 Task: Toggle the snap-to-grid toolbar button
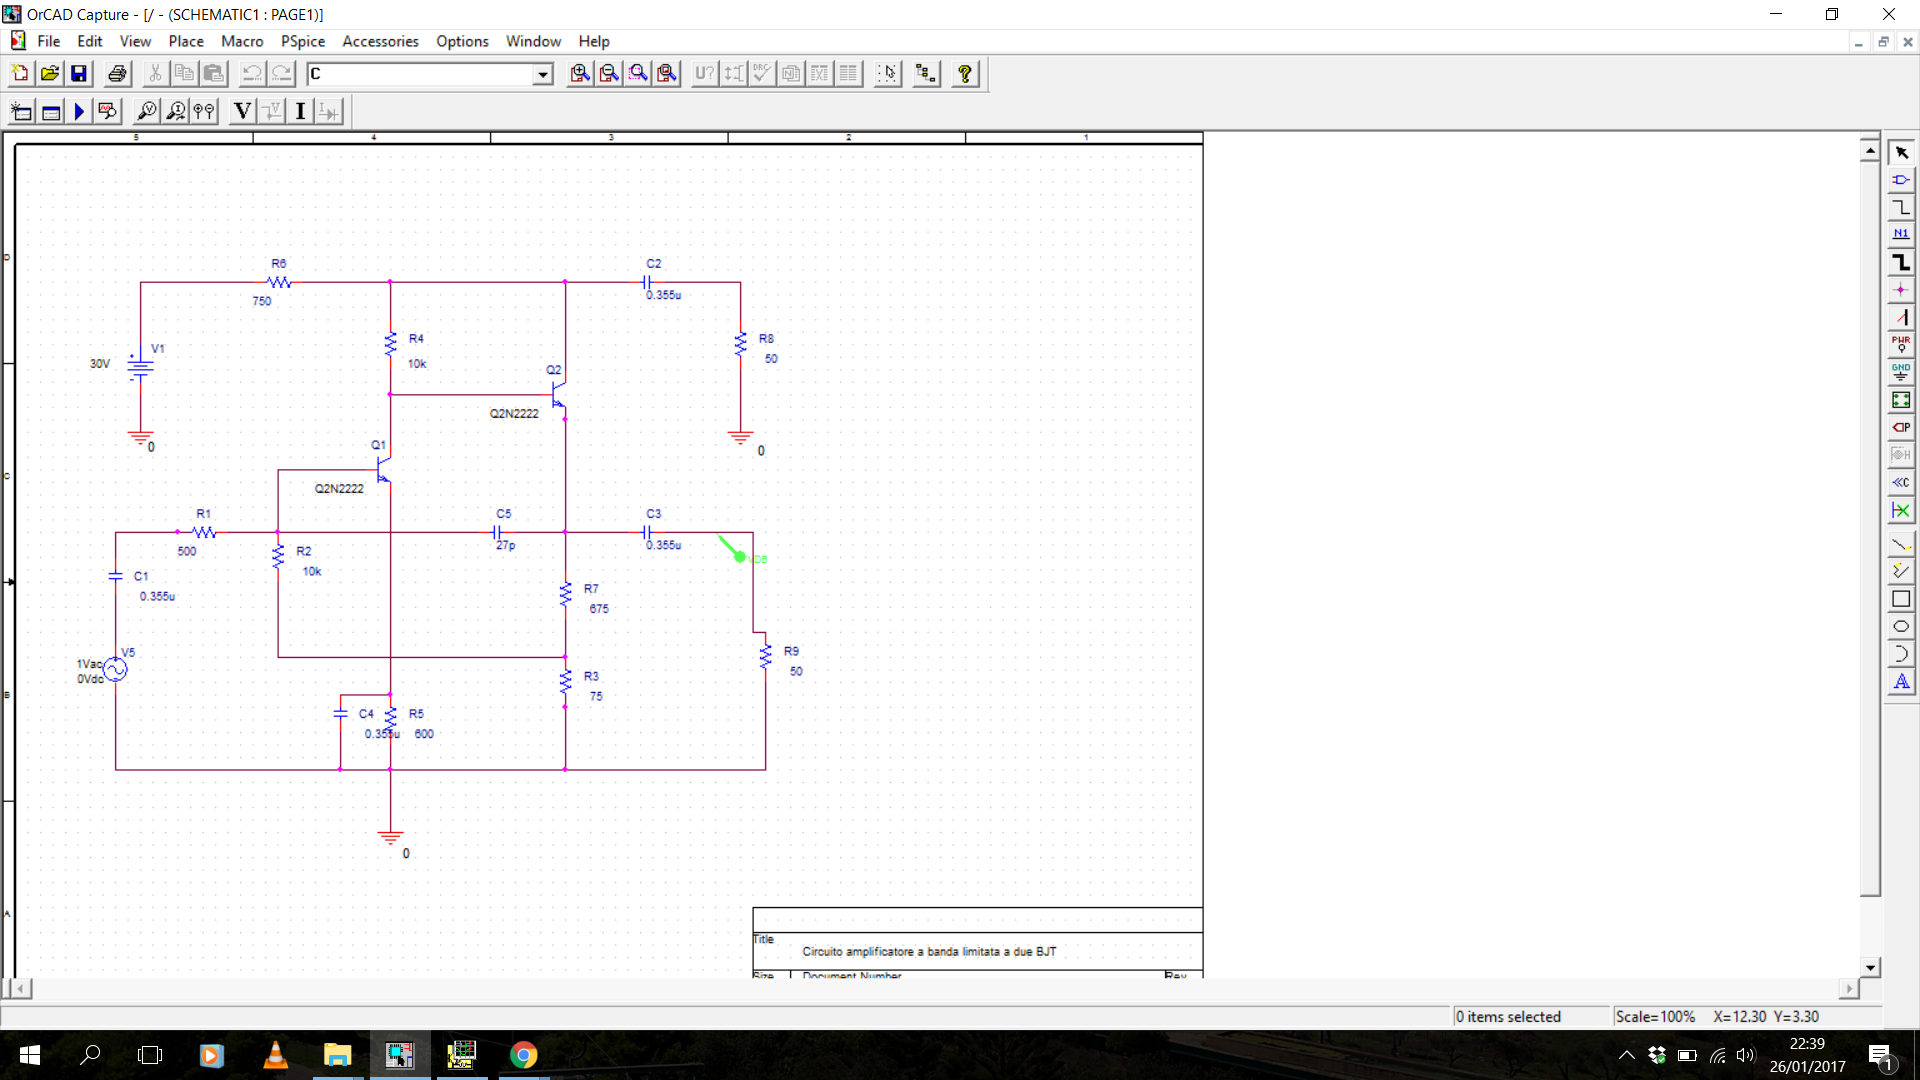(x=887, y=73)
